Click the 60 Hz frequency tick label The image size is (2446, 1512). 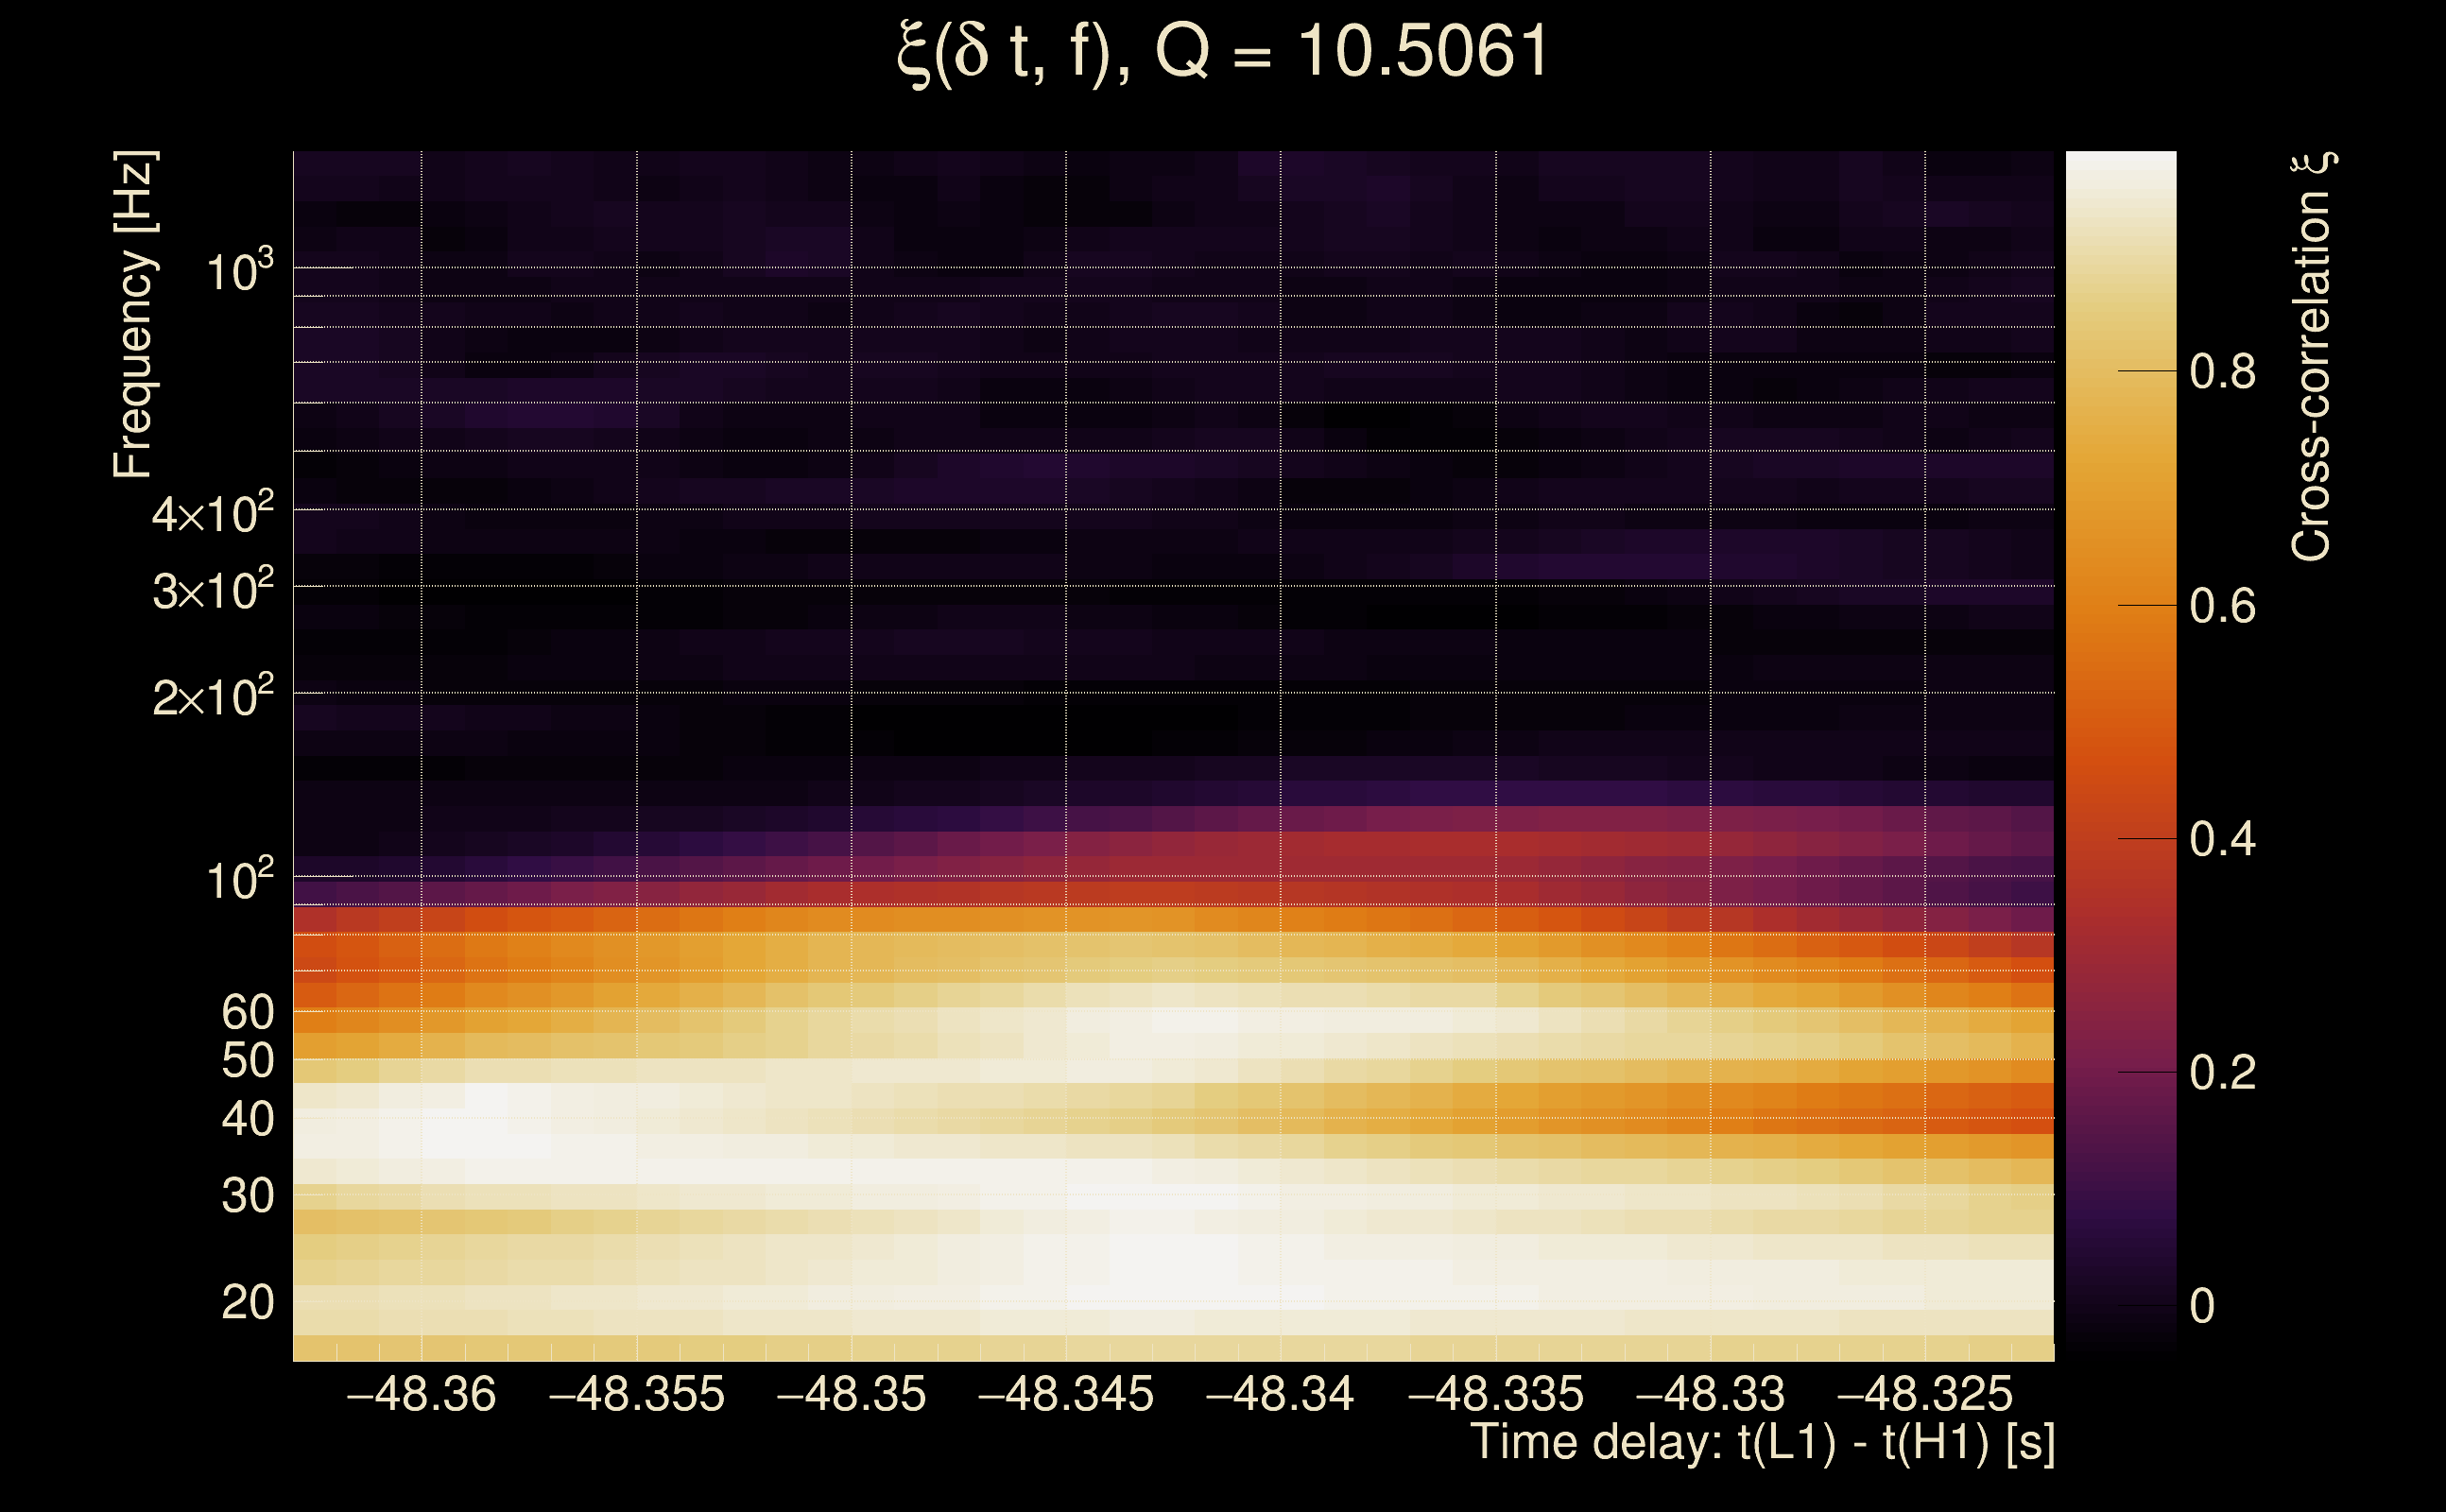(247, 1012)
